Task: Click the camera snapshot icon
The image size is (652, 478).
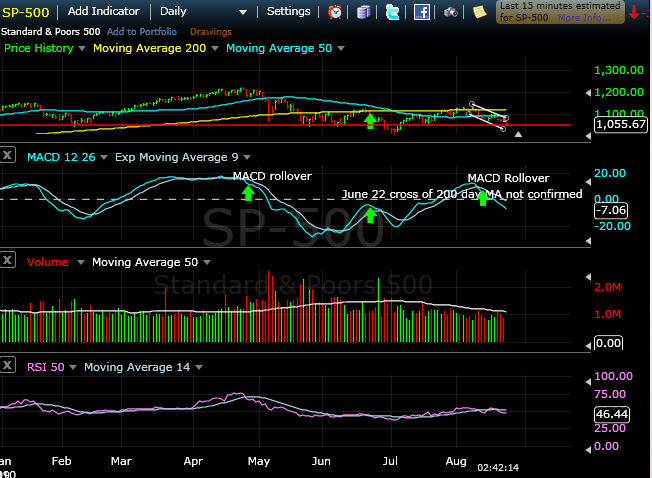Action: [451, 12]
